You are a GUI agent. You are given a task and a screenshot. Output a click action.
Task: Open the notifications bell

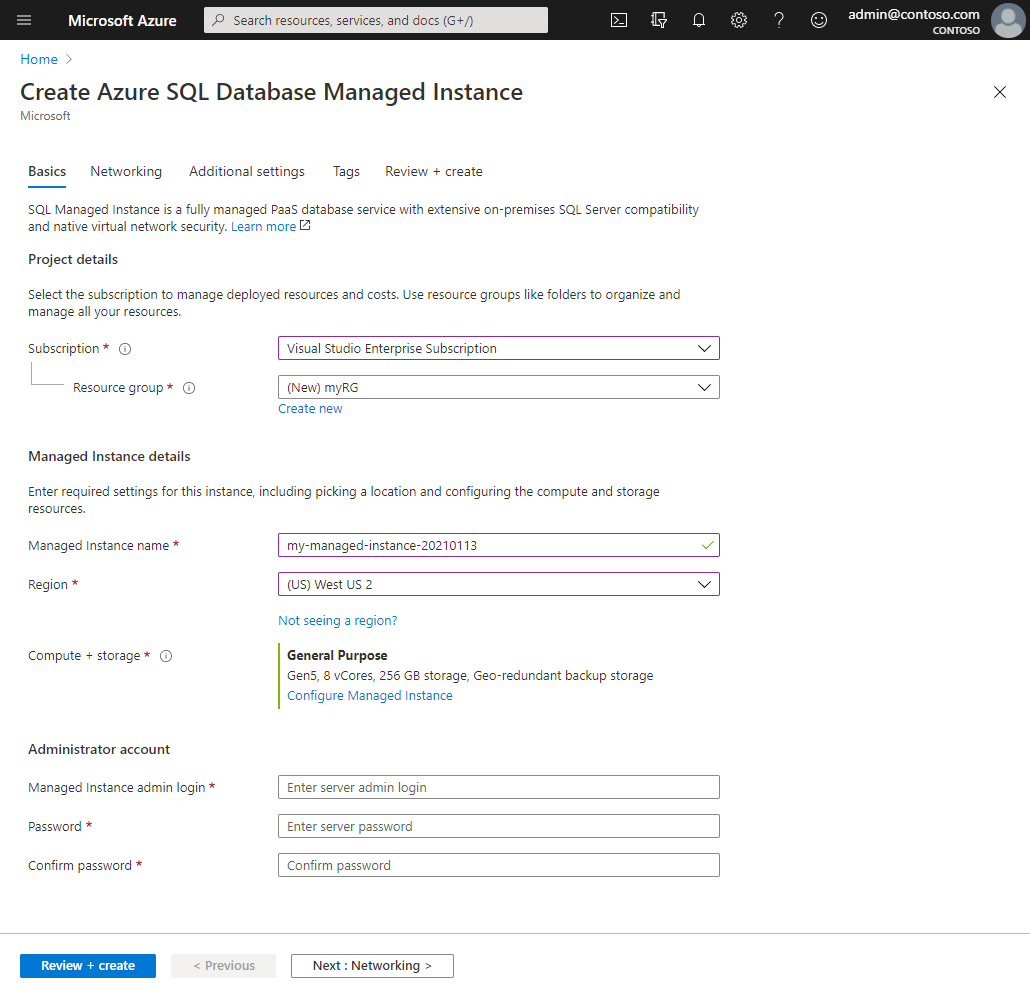pos(698,20)
